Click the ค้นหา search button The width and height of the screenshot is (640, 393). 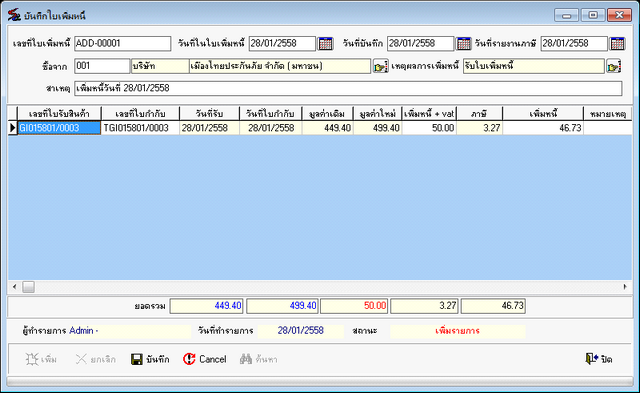258,359
